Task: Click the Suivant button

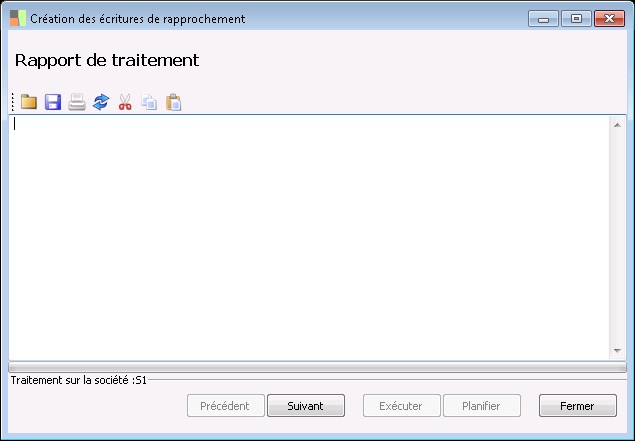Action: (x=306, y=406)
